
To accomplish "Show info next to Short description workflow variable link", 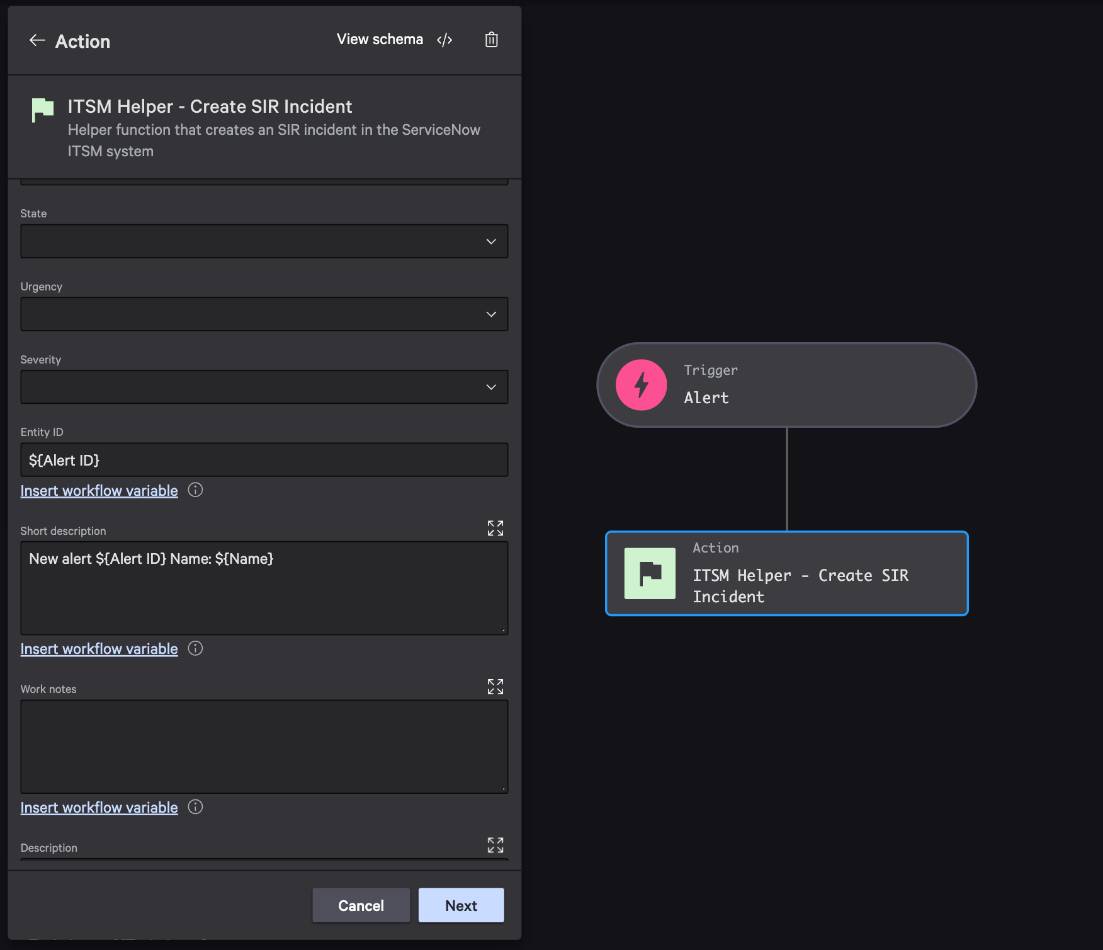I will pos(196,648).
